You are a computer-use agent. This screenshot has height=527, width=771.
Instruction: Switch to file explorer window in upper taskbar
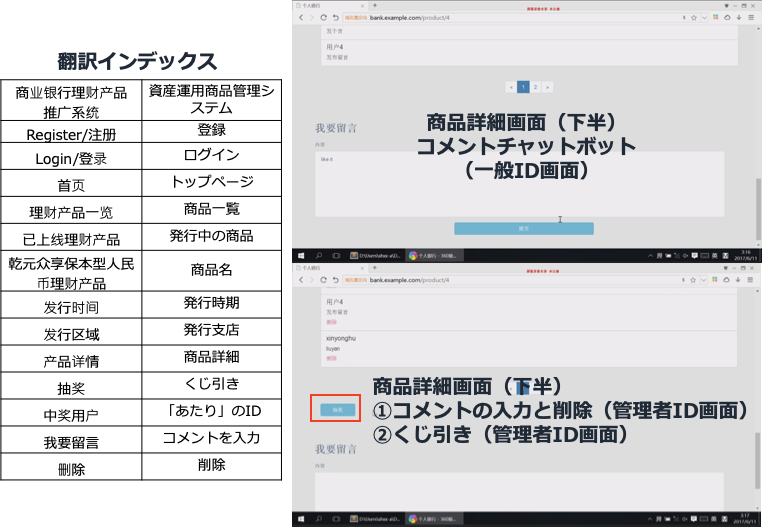[375, 256]
